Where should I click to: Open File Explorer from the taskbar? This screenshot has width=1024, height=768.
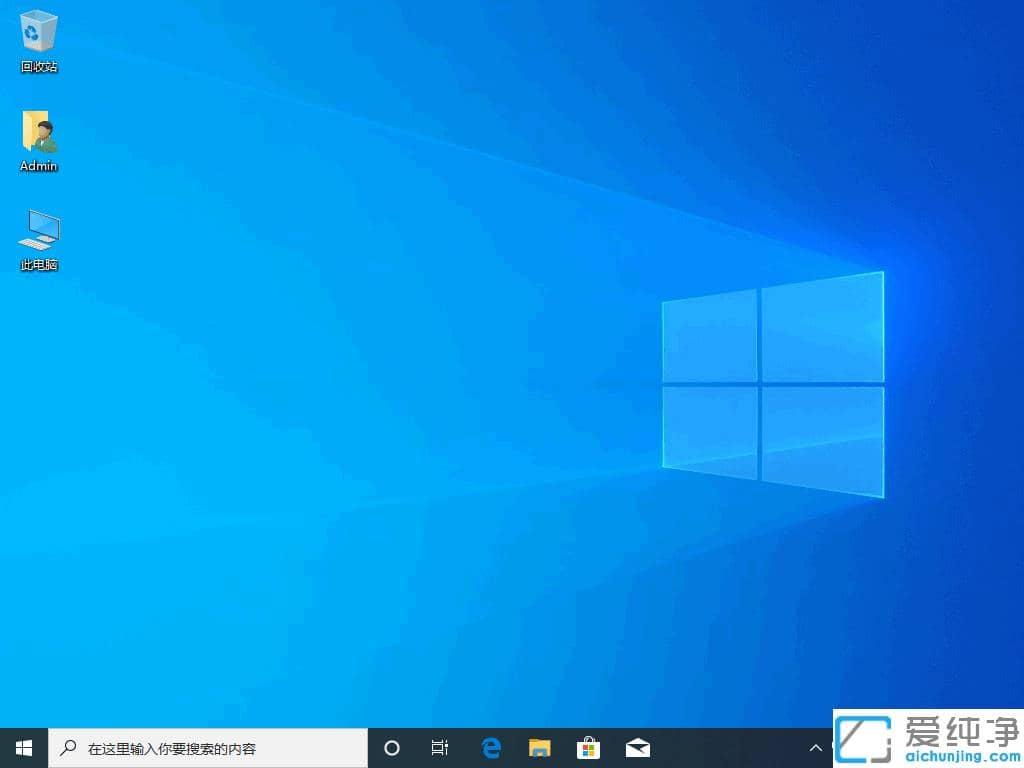point(539,747)
